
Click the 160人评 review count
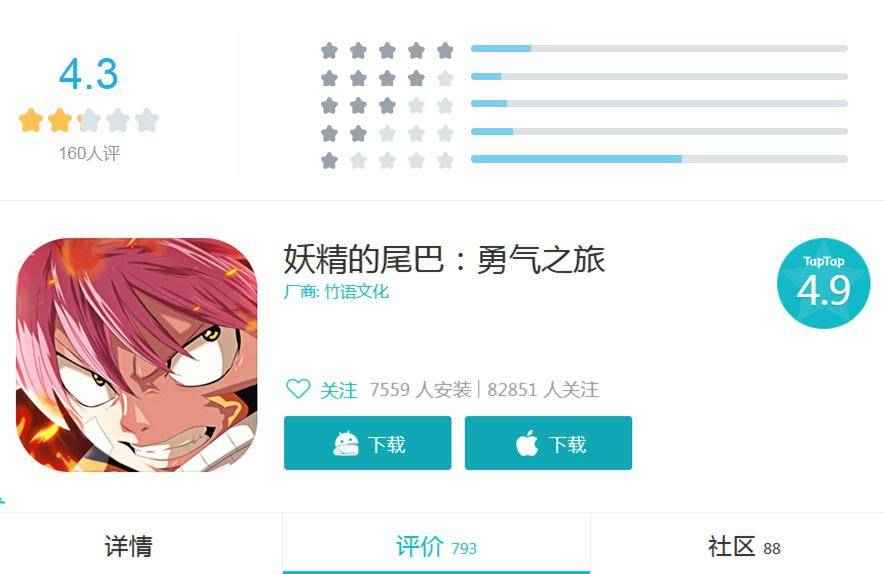[x=90, y=153]
